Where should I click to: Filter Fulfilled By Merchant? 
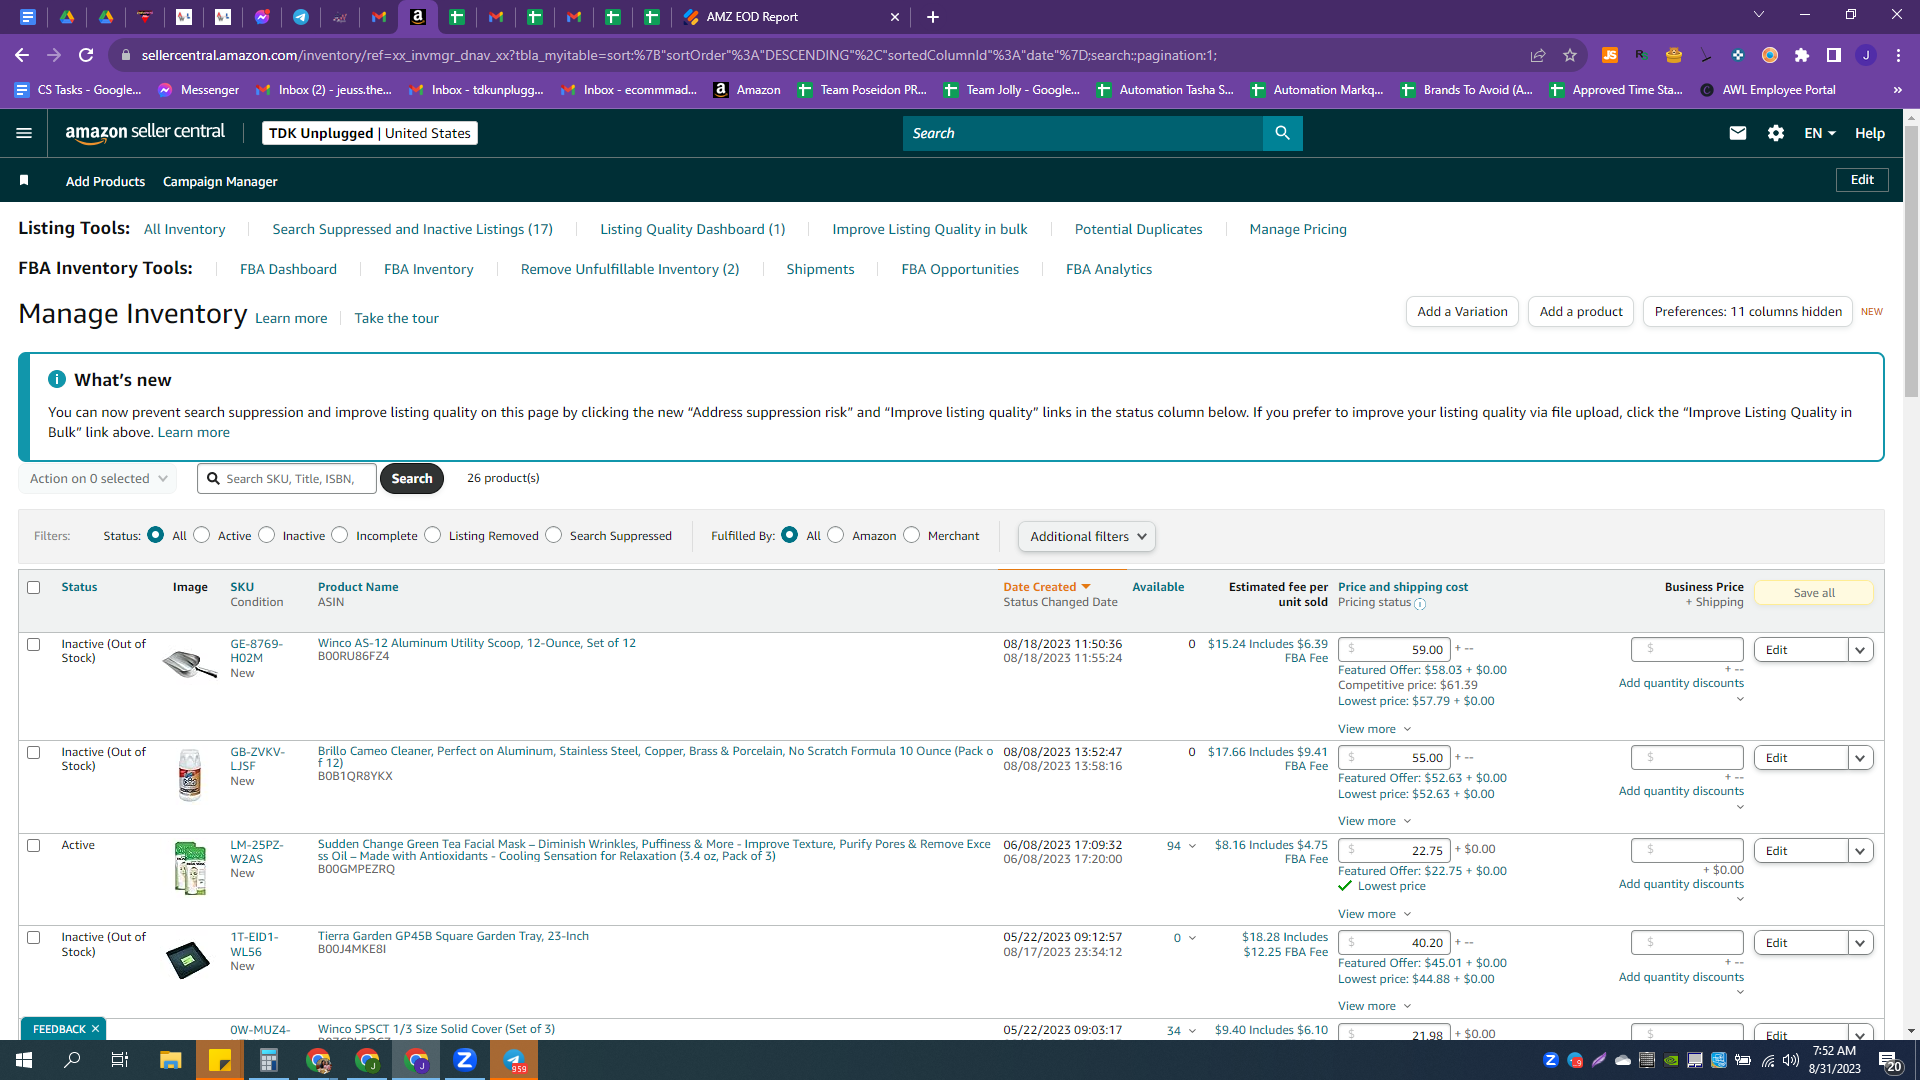tap(912, 535)
